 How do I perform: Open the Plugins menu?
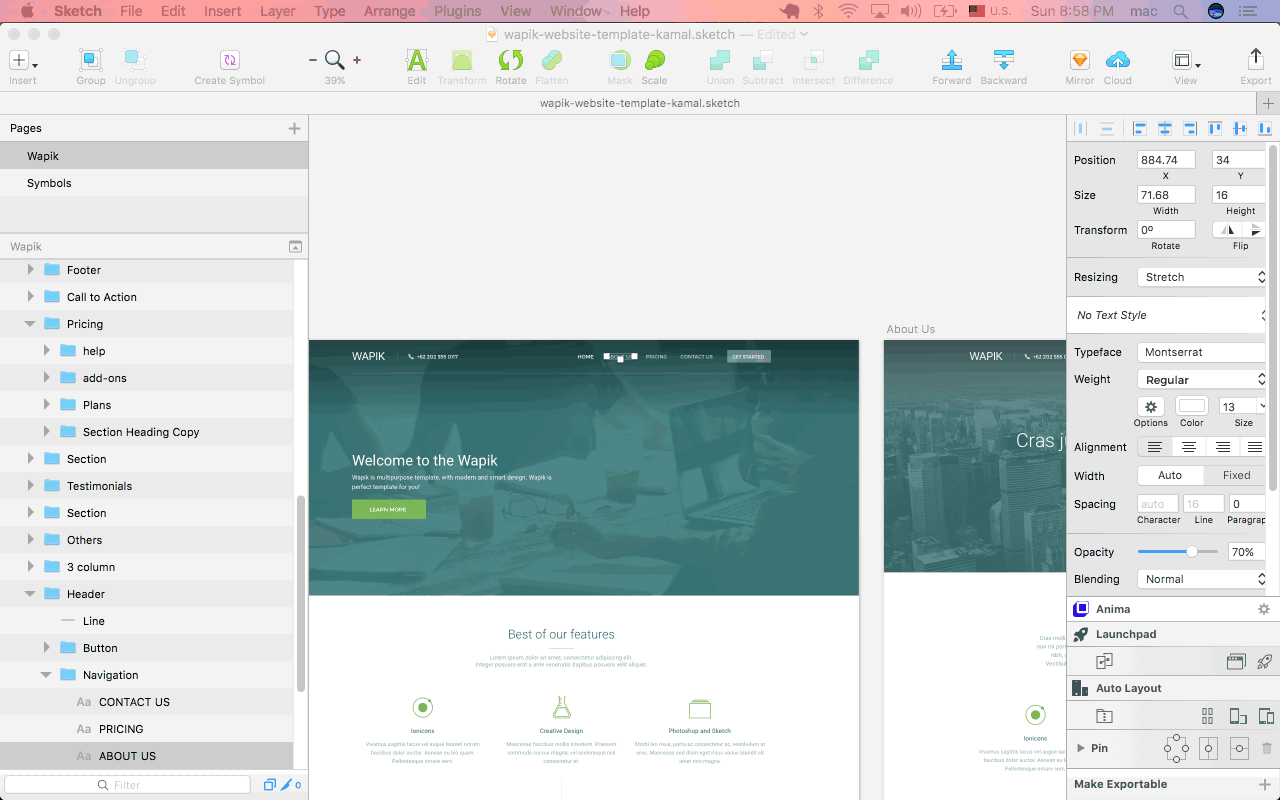(457, 11)
